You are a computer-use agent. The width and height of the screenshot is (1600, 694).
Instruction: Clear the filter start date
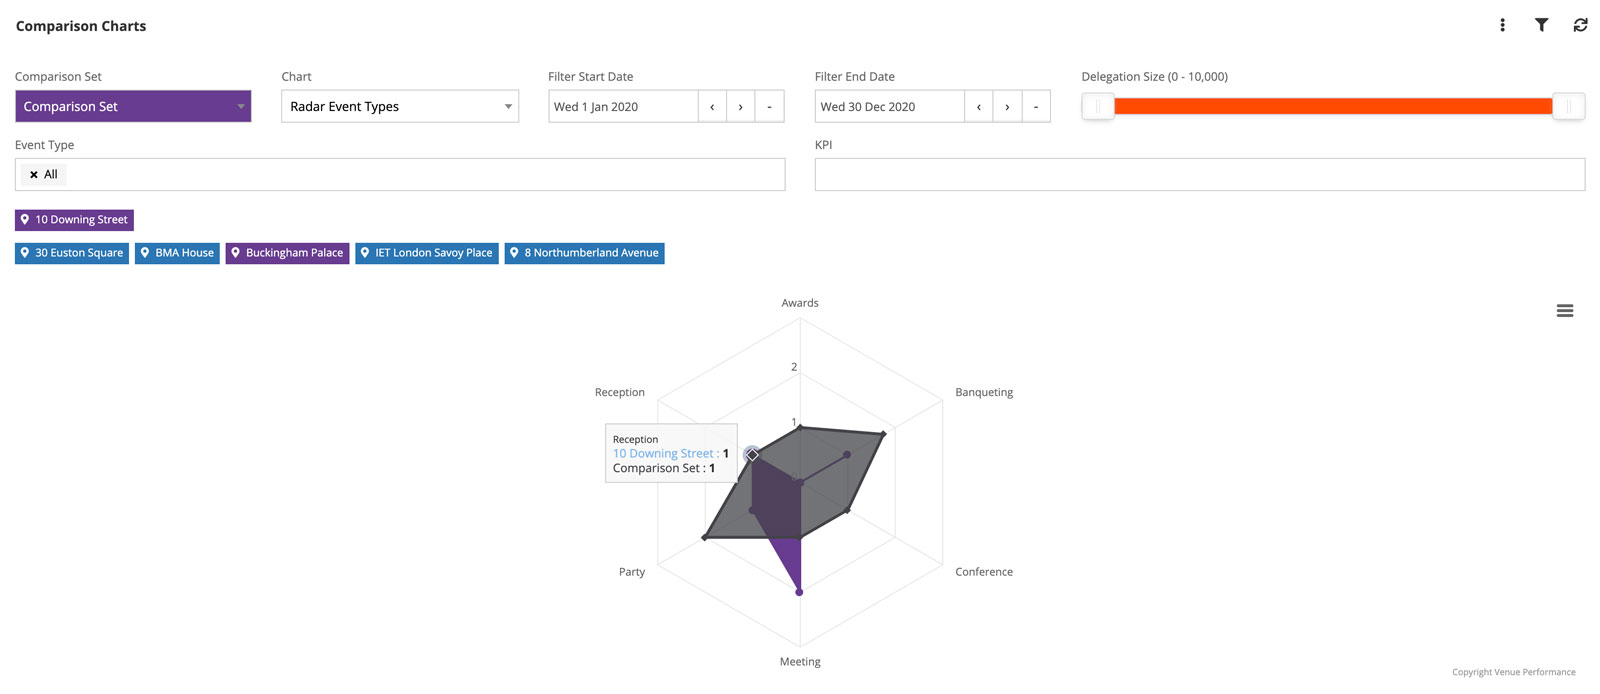769,107
